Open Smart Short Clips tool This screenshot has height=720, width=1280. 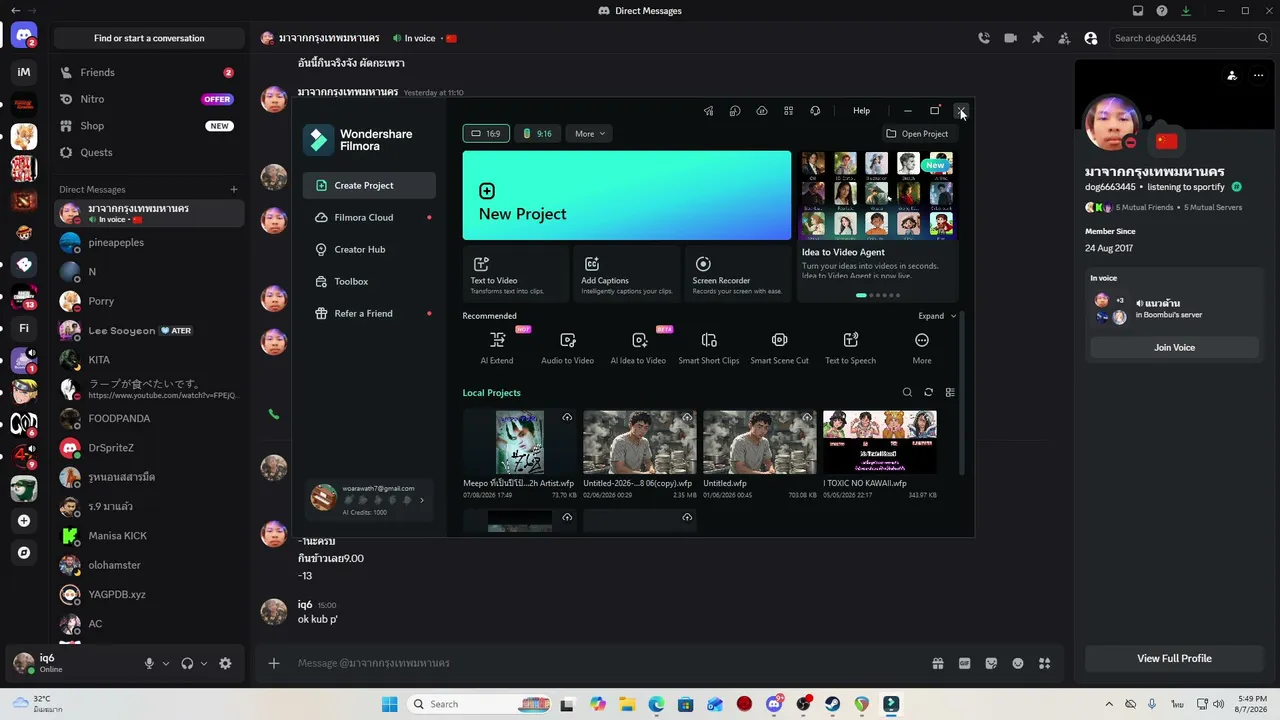pyautogui.click(x=709, y=348)
